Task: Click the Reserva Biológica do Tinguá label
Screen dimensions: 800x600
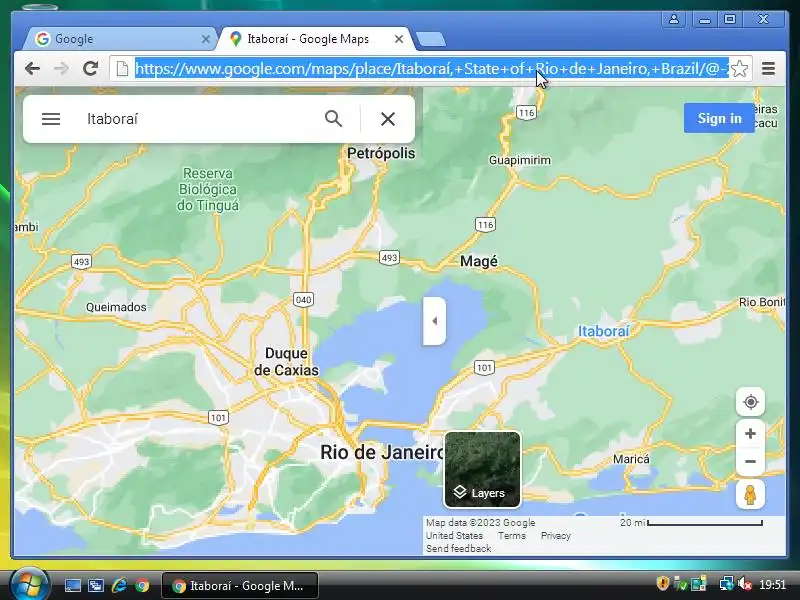Action: pyautogui.click(x=208, y=189)
